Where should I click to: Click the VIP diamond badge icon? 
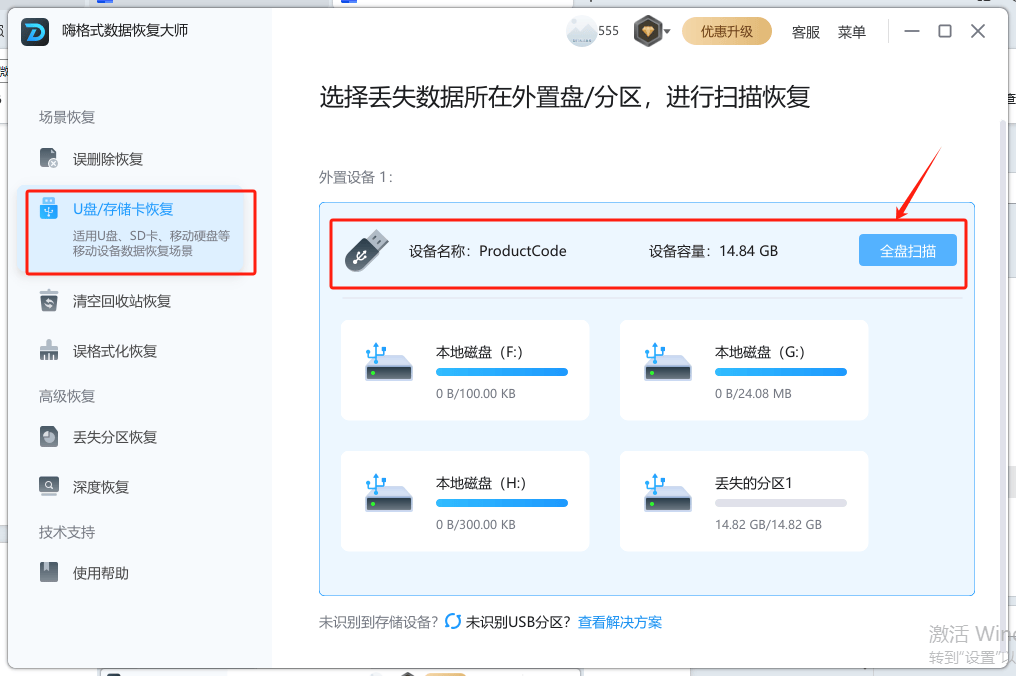647,31
